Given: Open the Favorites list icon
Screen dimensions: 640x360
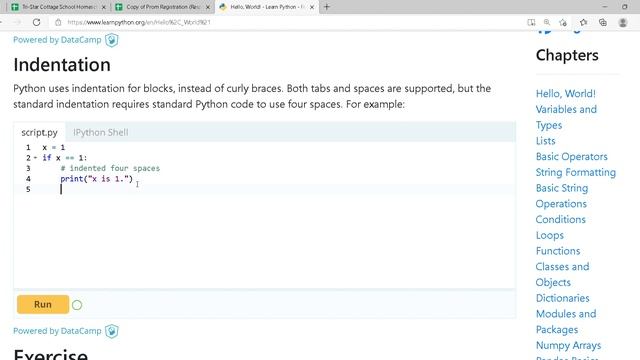Looking at the screenshot, I should click(x=583, y=22).
